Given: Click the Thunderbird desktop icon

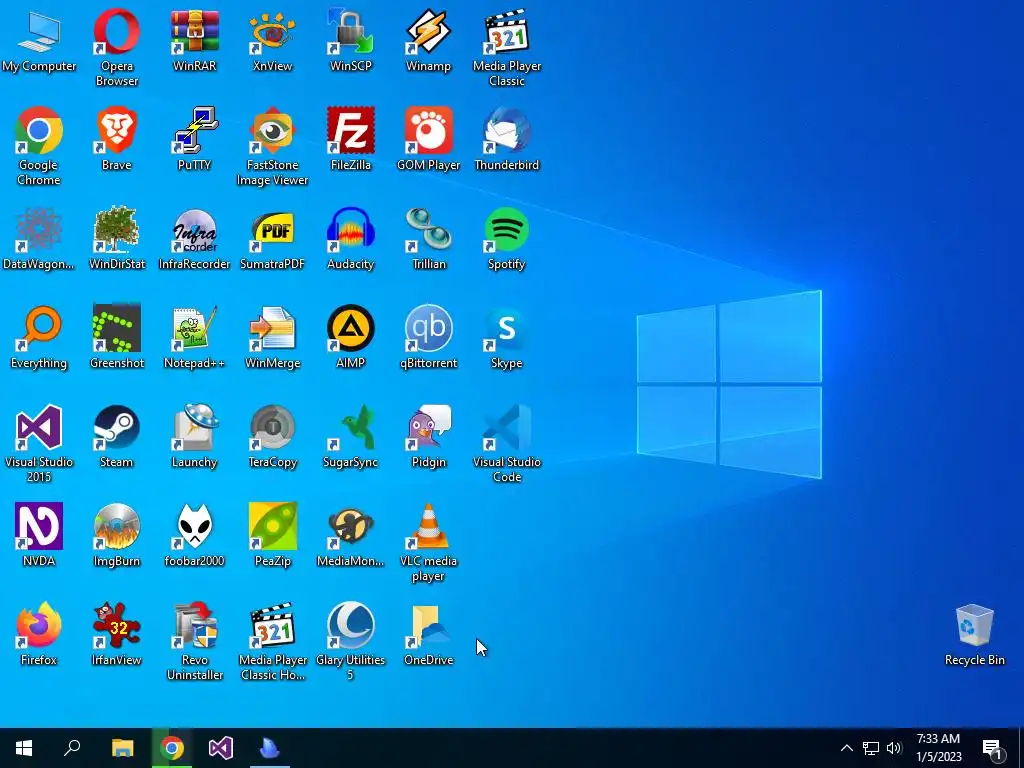Looking at the screenshot, I should pyautogui.click(x=507, y=140).
